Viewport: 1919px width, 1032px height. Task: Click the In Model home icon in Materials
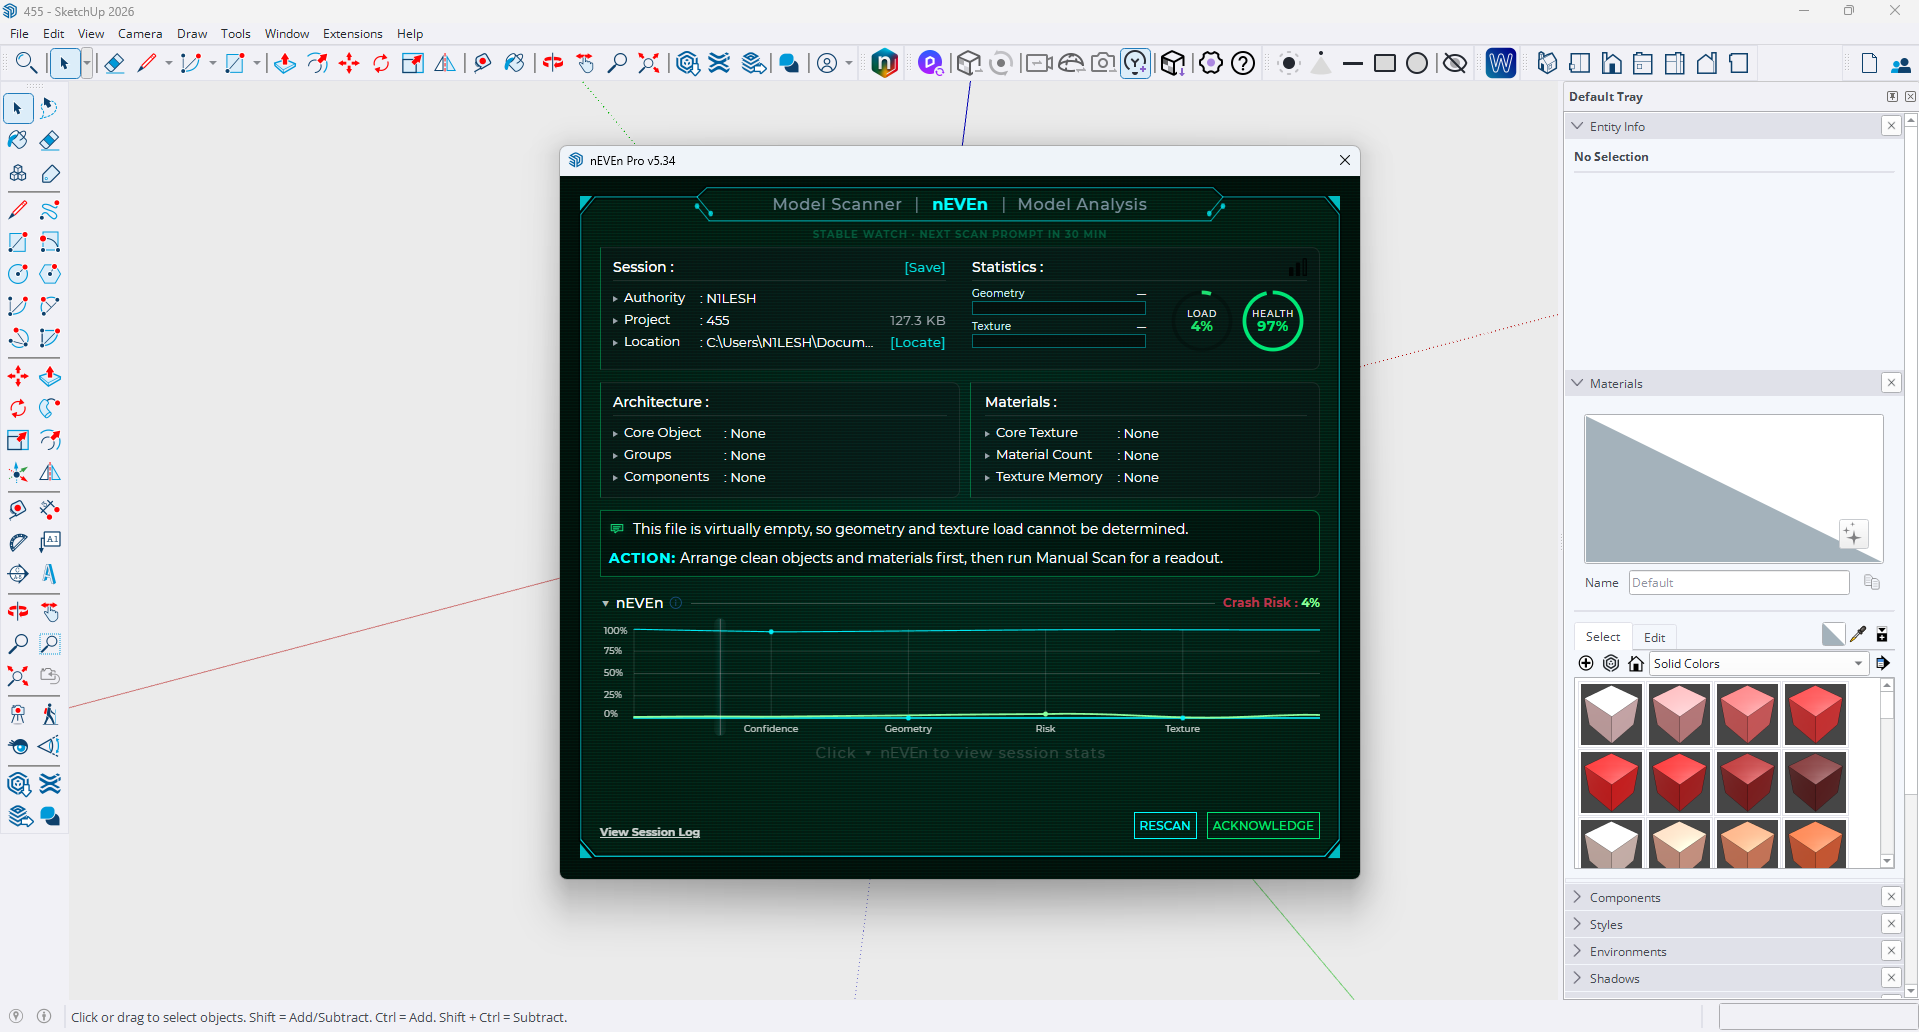(1636, 663)
